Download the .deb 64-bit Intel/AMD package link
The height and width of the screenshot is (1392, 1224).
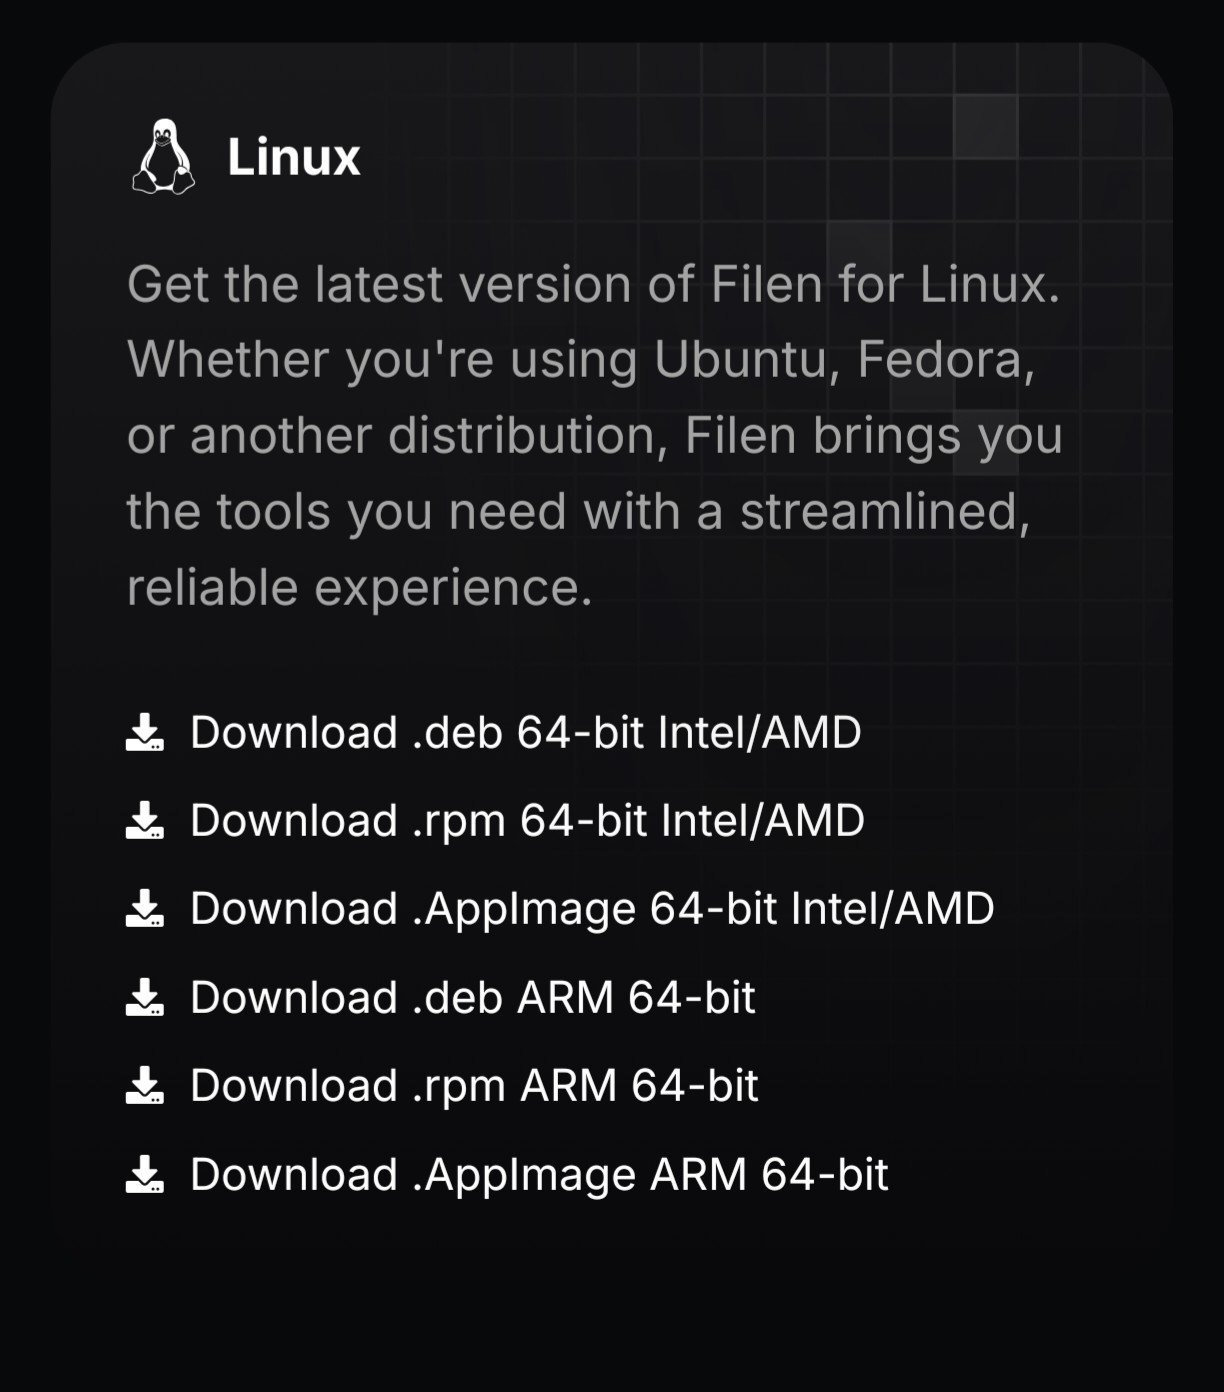coord(525,732)
